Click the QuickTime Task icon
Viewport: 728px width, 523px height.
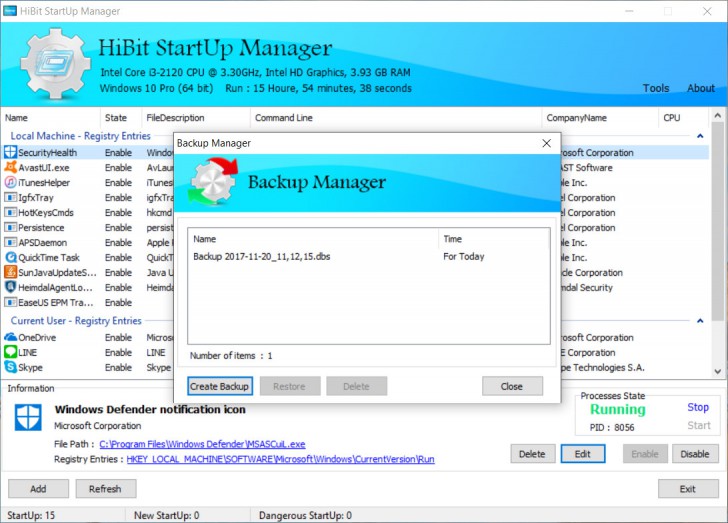(x=10, y=257)
